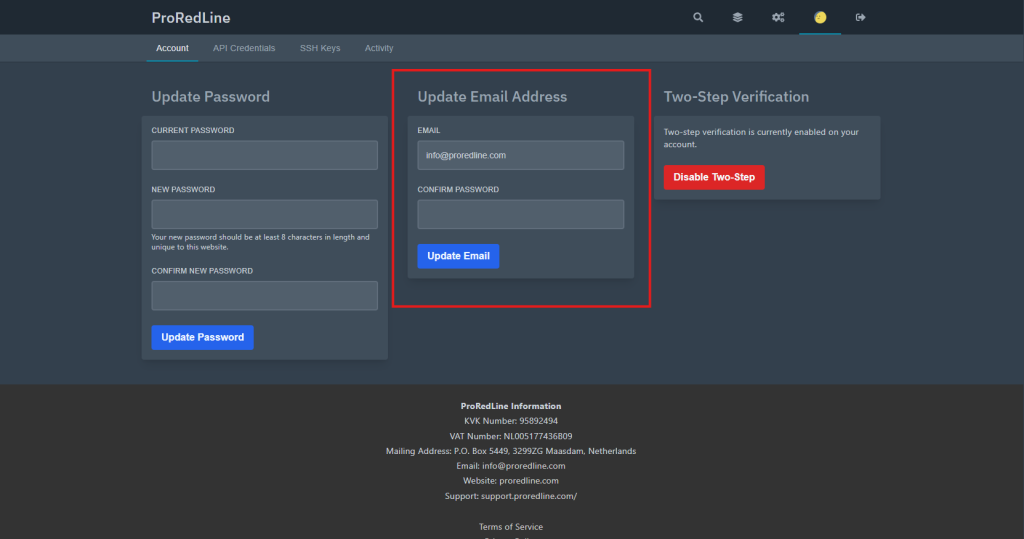
Task: Click the Update Email button
Action: tap(458, 256)
